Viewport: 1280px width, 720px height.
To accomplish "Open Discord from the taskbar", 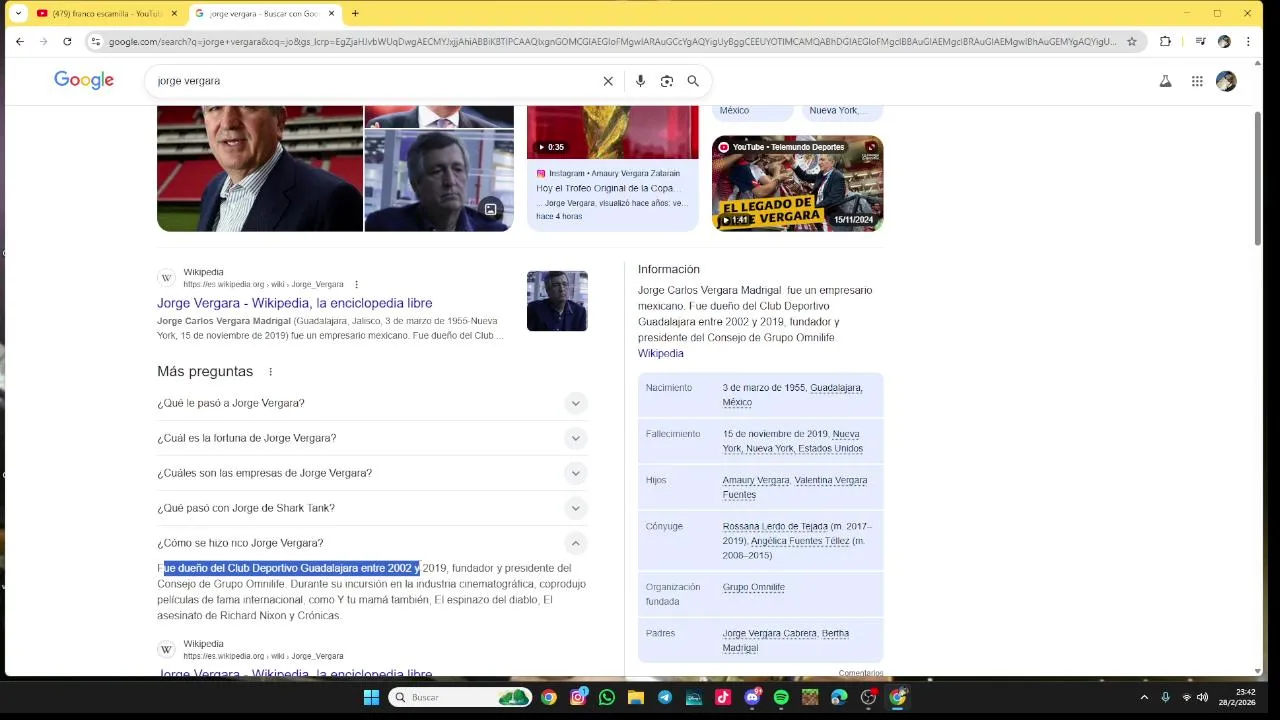I will click(752, 697).
